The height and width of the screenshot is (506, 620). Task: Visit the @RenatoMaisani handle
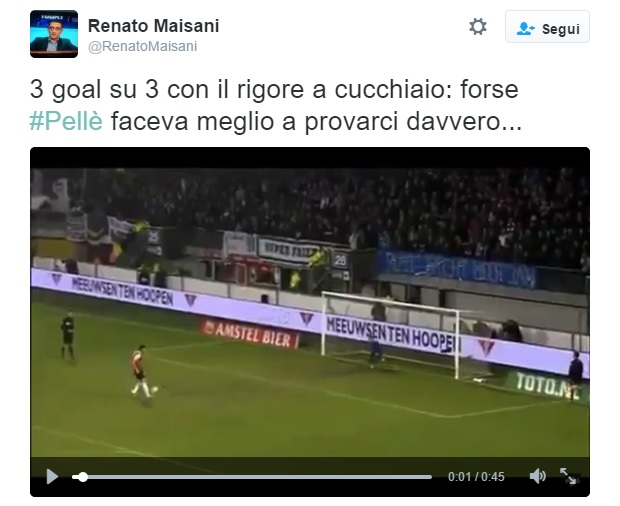(142, 46)
